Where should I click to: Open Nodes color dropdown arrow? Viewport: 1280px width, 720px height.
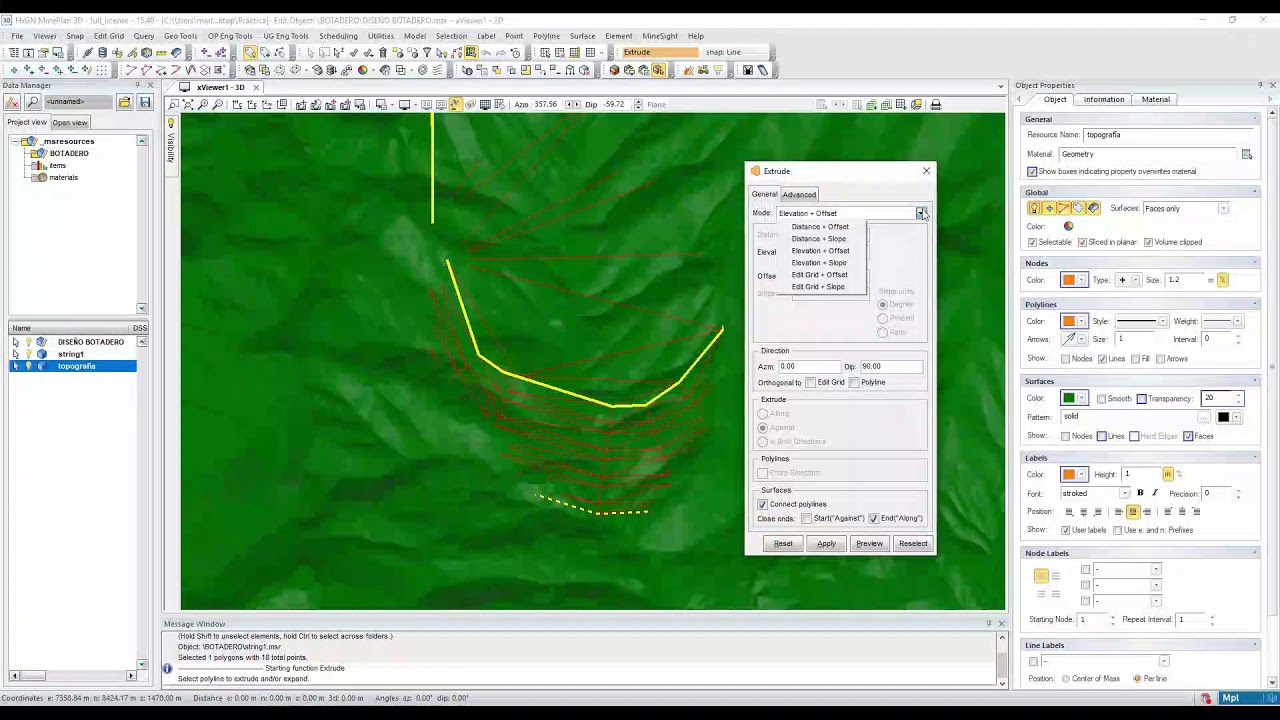coord(1081,280)
